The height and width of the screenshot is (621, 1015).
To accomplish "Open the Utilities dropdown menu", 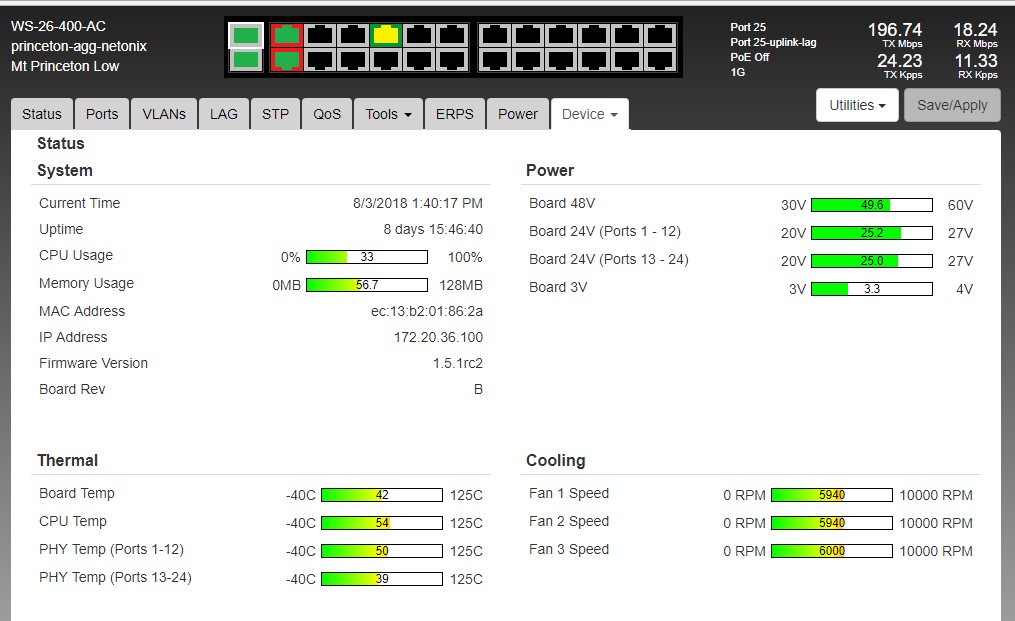I will 857,105.
